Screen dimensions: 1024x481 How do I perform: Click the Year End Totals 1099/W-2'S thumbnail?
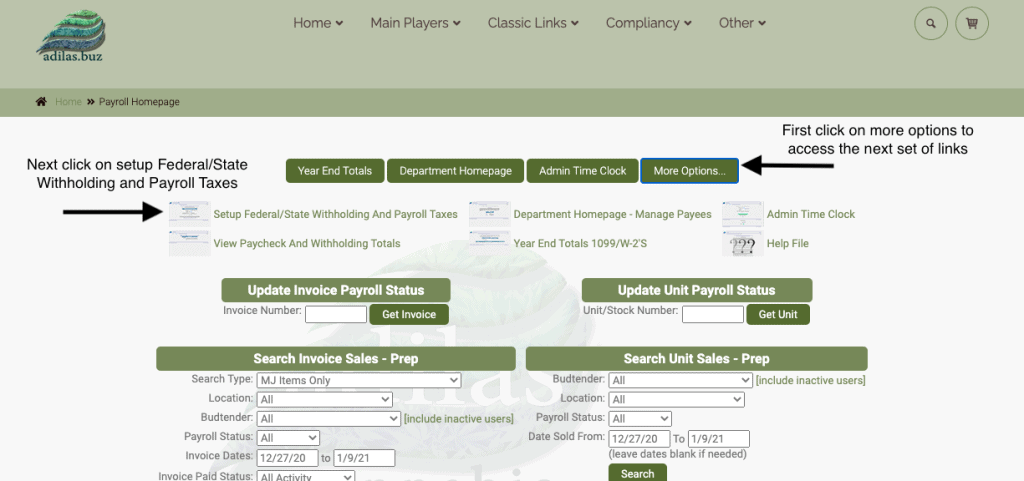tap(490, 243)
